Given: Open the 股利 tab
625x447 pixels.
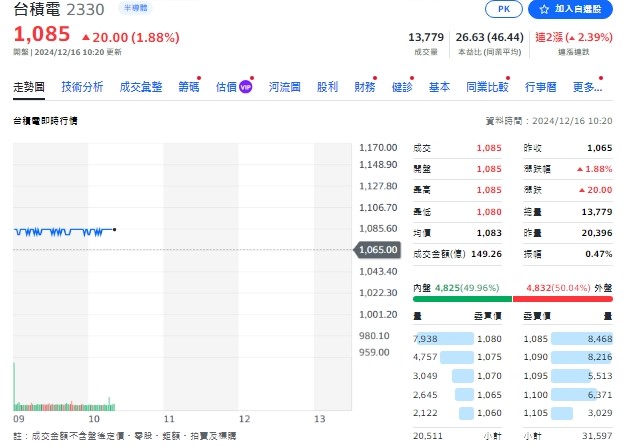Looking at the screenshot, I should pyautogui.click(x=327, y=87).
